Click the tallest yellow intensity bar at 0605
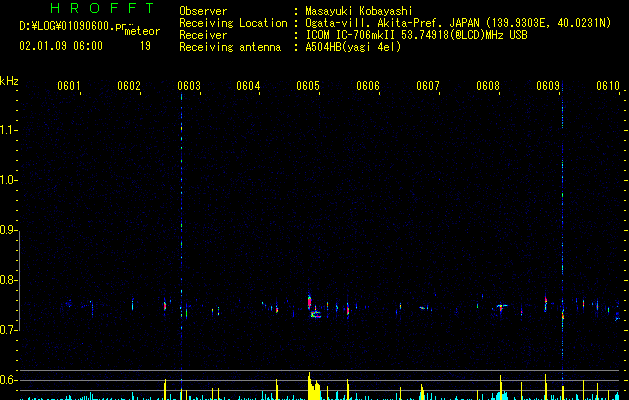 [x=309, y=386]
